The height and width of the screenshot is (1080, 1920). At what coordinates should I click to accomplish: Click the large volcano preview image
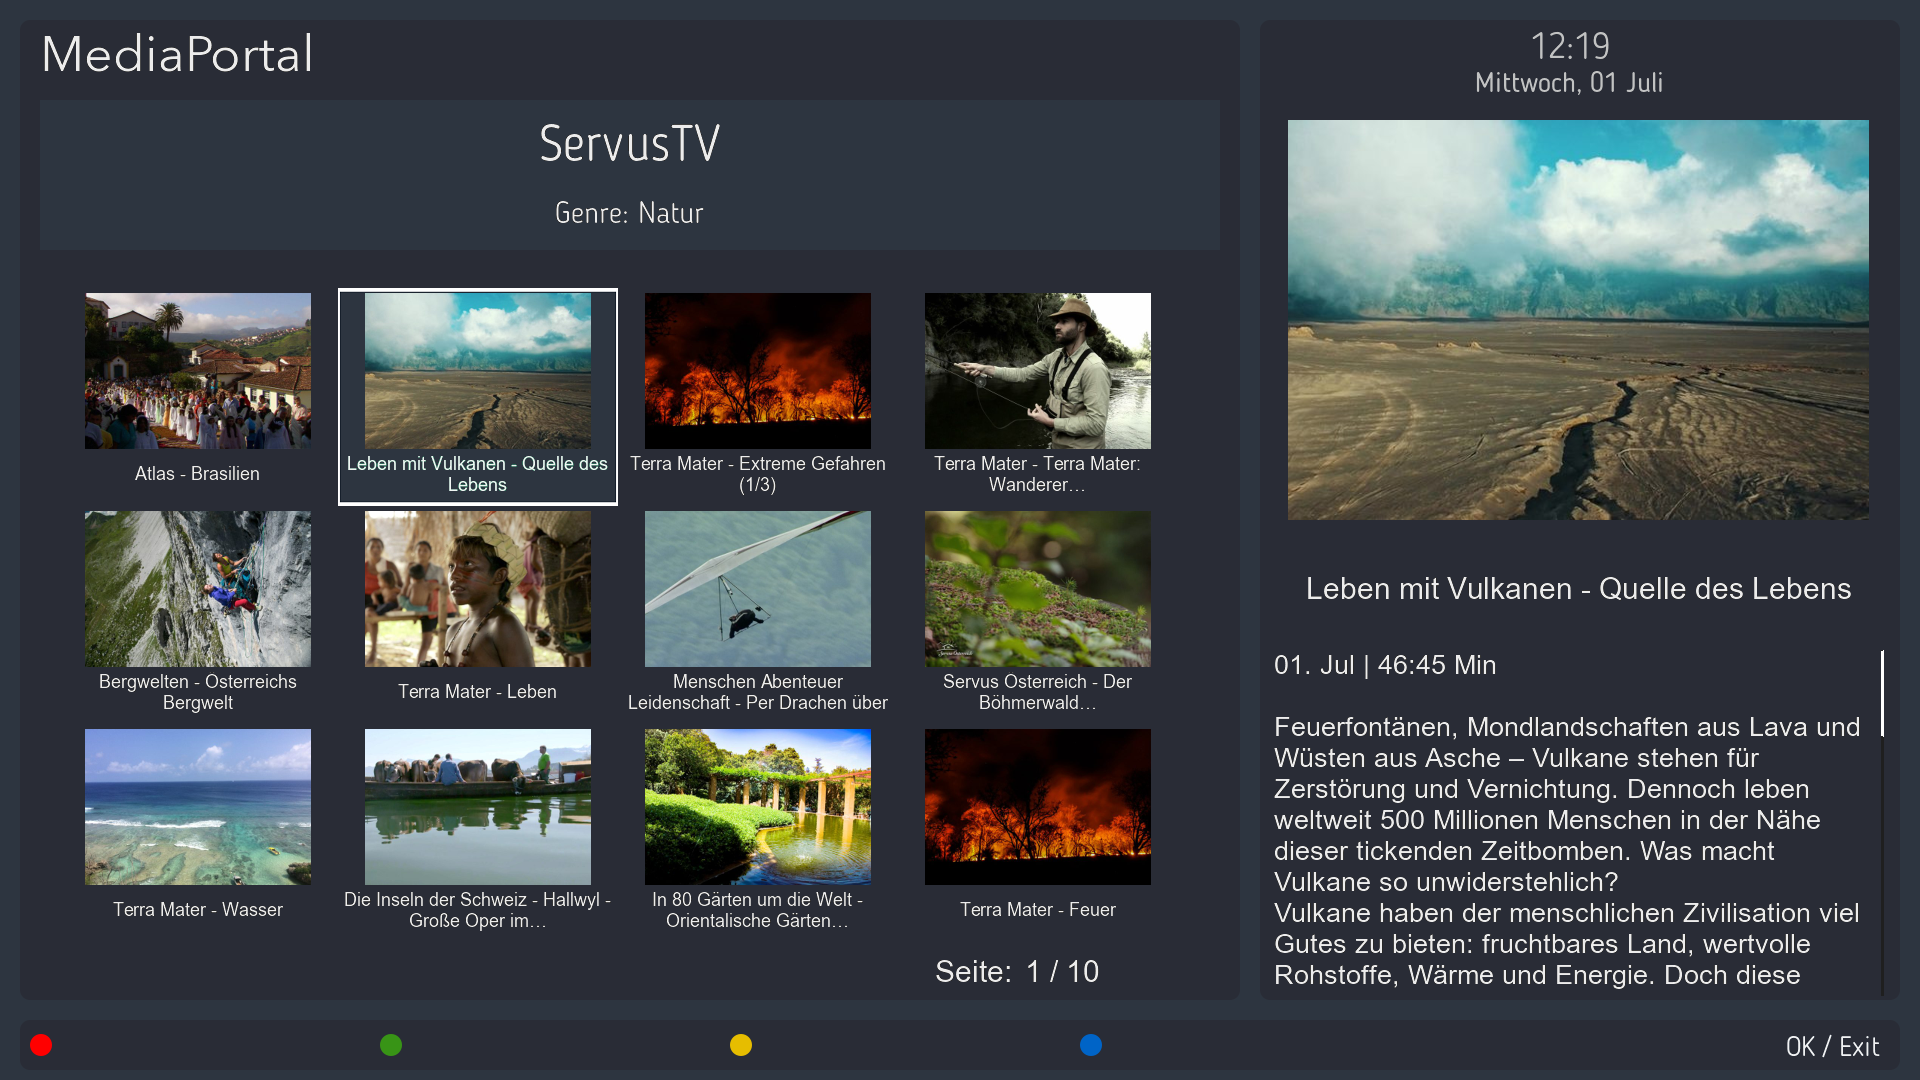1578,320
